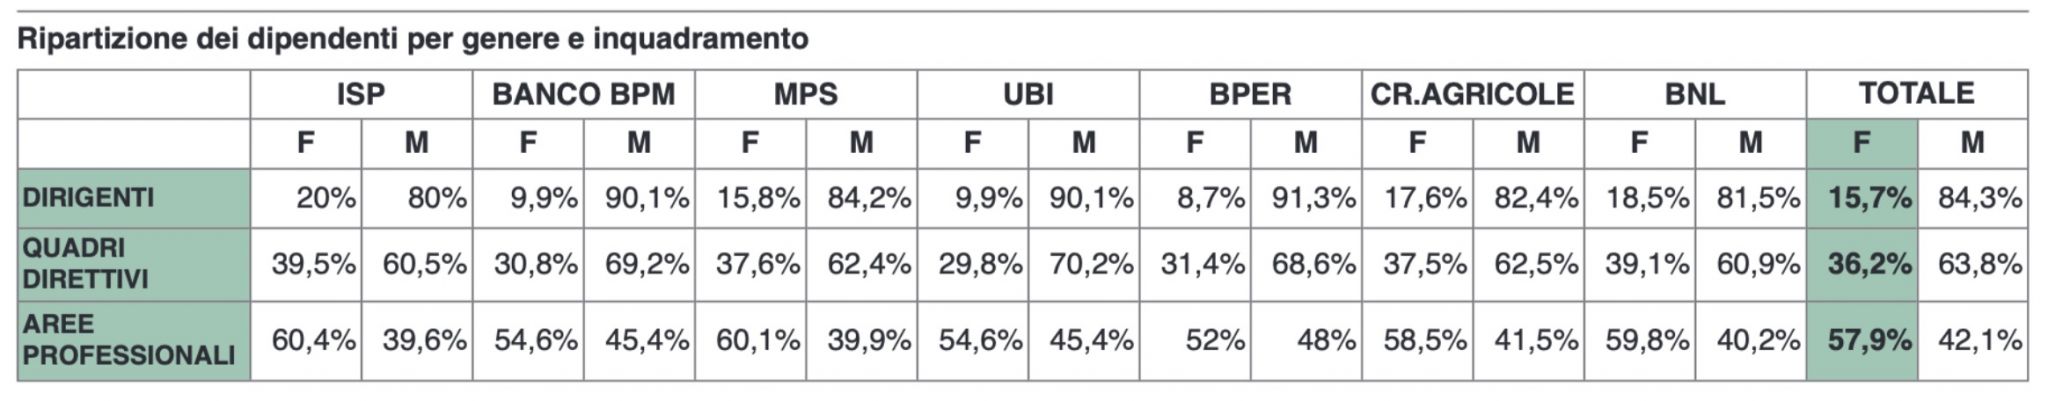Viewport: 2048px width, 401px height.
Task: Click the BNL column header
Action: click(x=1694, y=95)
